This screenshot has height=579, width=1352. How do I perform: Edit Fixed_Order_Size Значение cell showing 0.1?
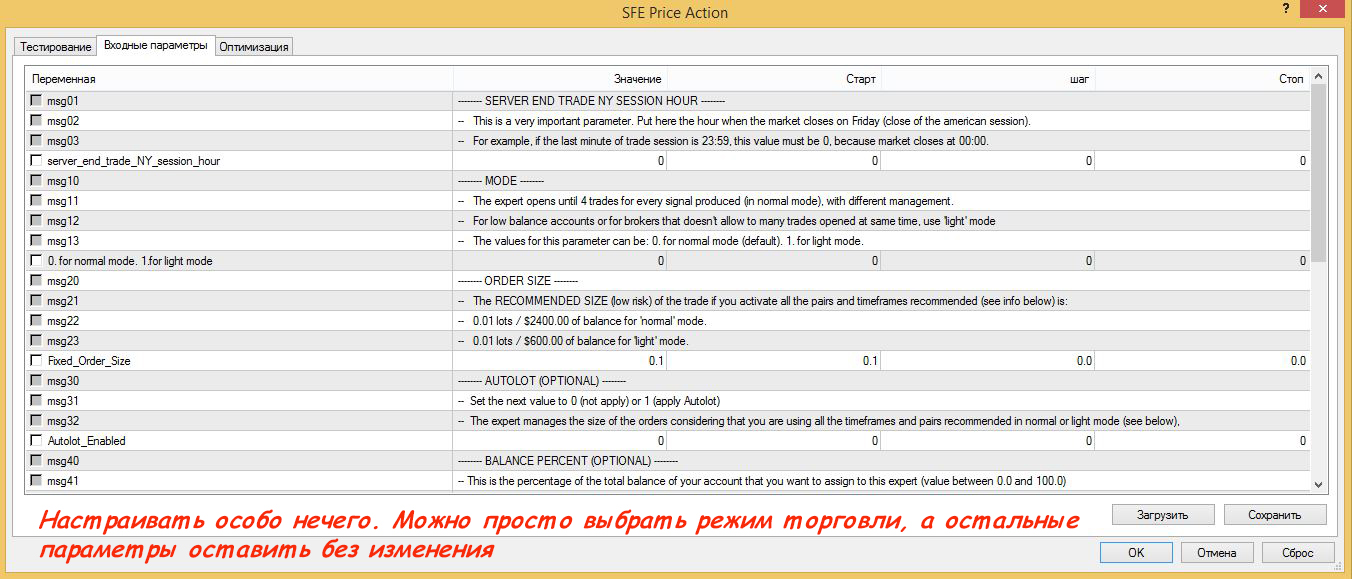pyautogui.click(x=560, y=361)
